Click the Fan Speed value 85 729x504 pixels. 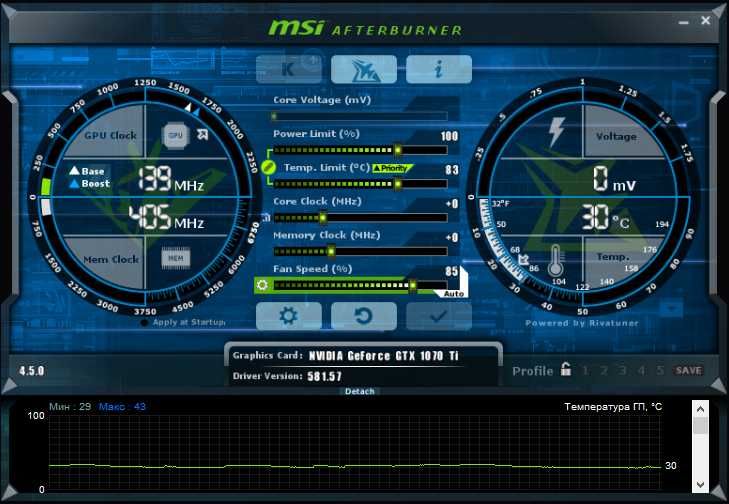(451, 272)
